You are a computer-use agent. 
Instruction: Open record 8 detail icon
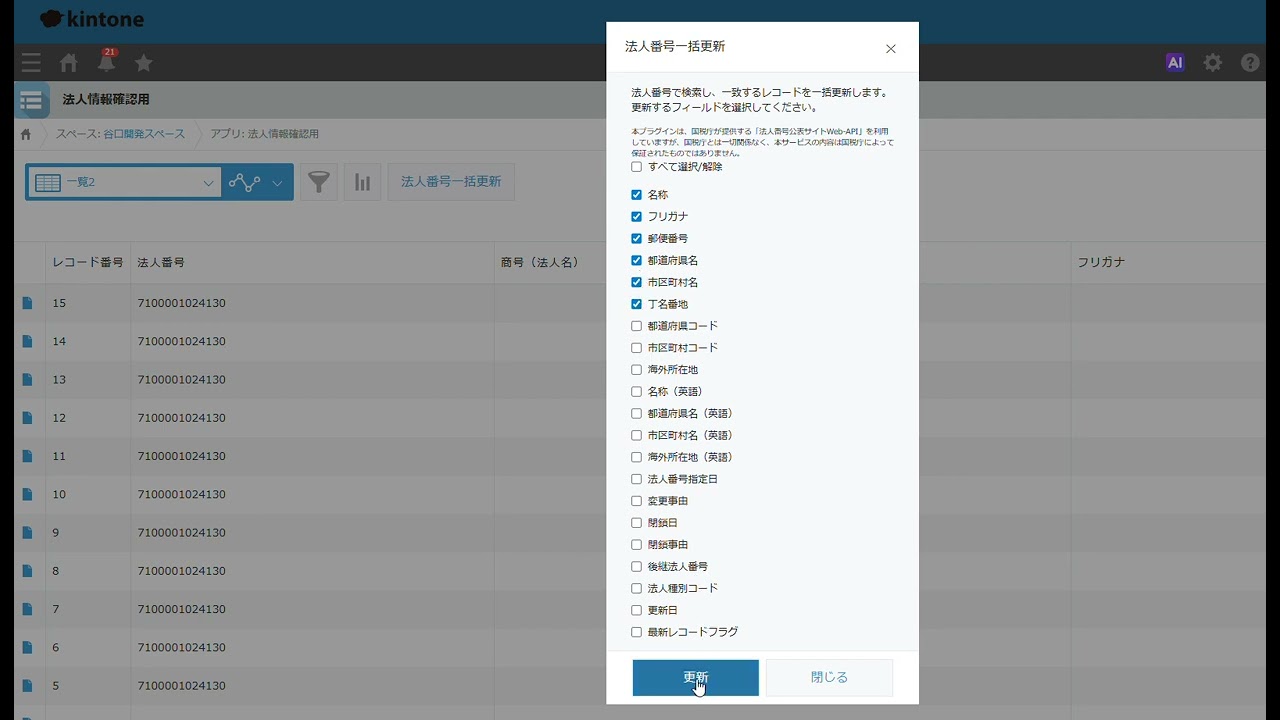coord(28,571)
